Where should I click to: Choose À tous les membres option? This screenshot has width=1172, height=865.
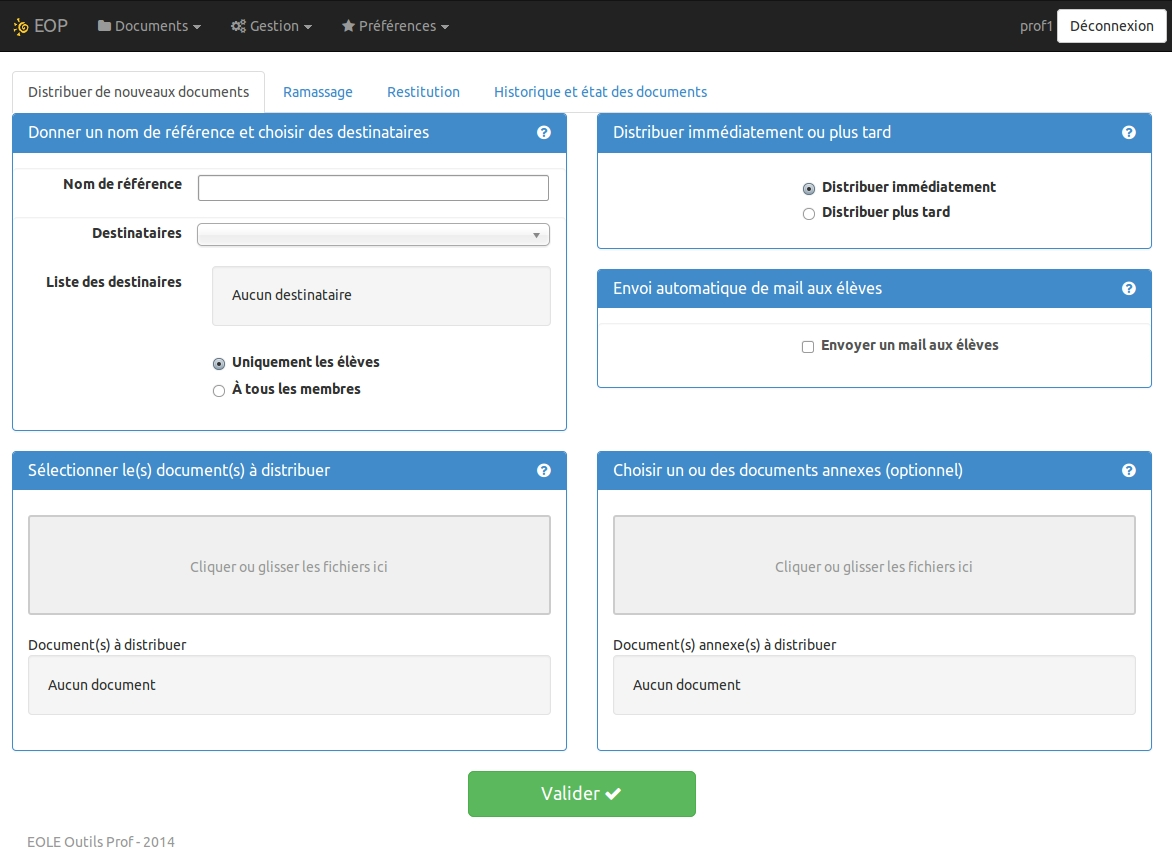point(219,390)
